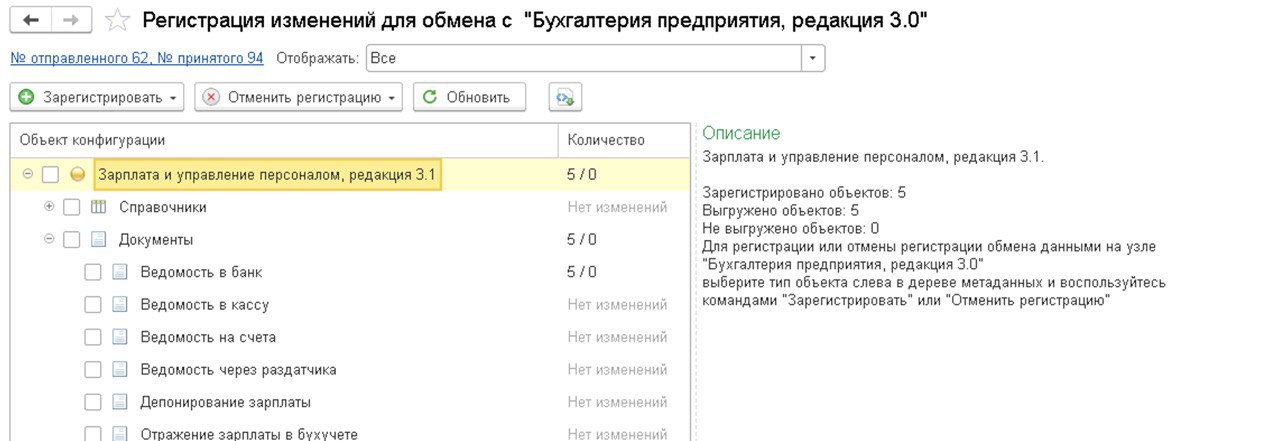
Task: Select the Ведомость через раздатчика row
Action: click(350, 370)
